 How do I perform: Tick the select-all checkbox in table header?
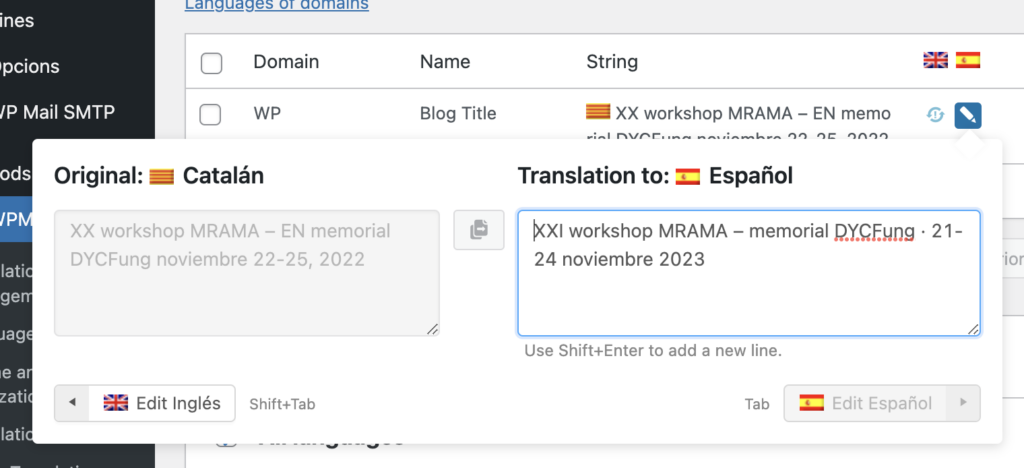[211, 63]
